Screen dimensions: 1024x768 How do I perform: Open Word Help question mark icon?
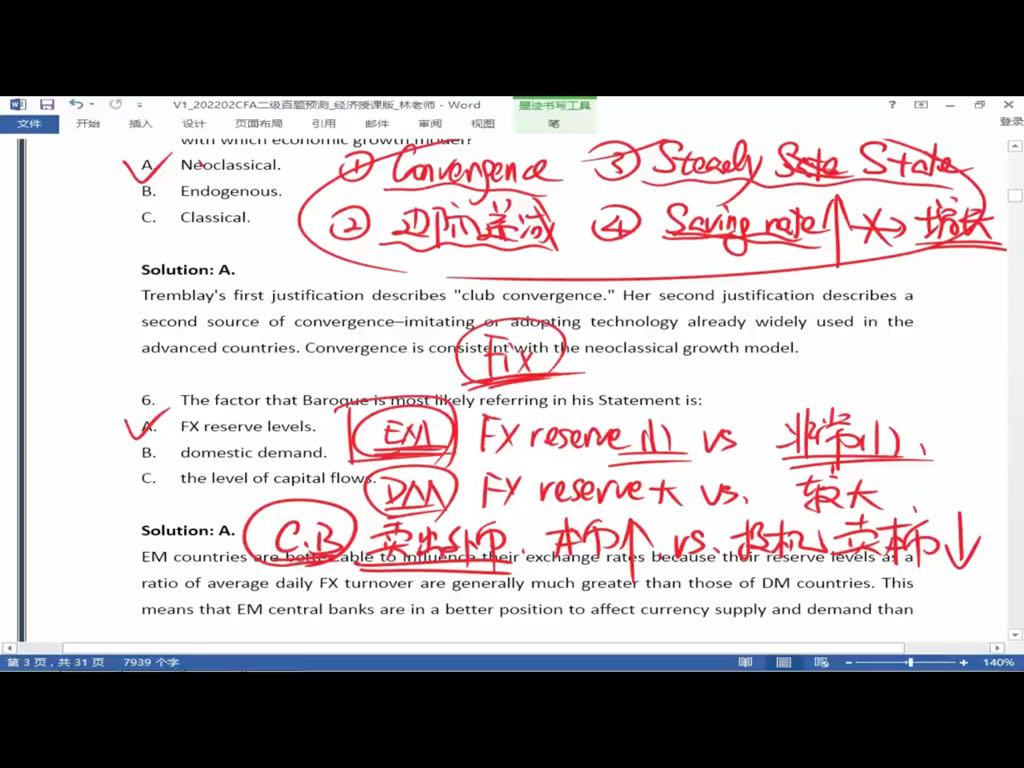click(892, 104)
